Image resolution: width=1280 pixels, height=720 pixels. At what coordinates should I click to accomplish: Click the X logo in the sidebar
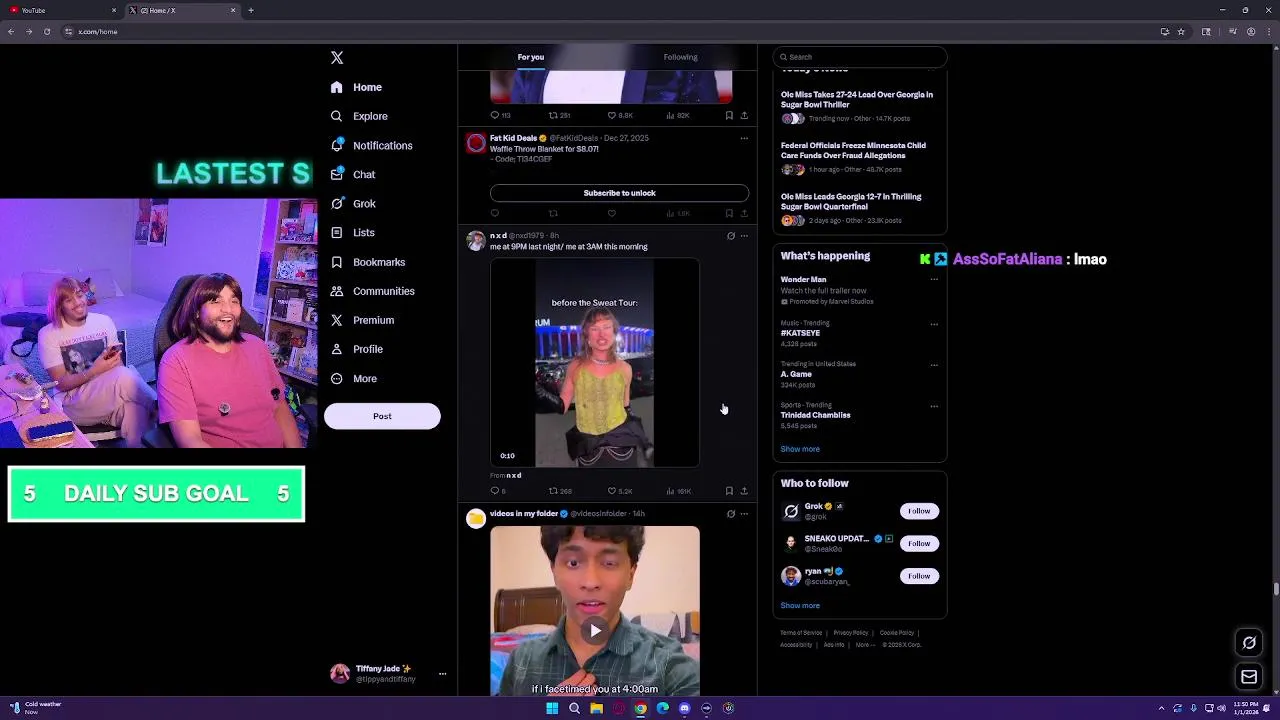[x=337, y=58]
